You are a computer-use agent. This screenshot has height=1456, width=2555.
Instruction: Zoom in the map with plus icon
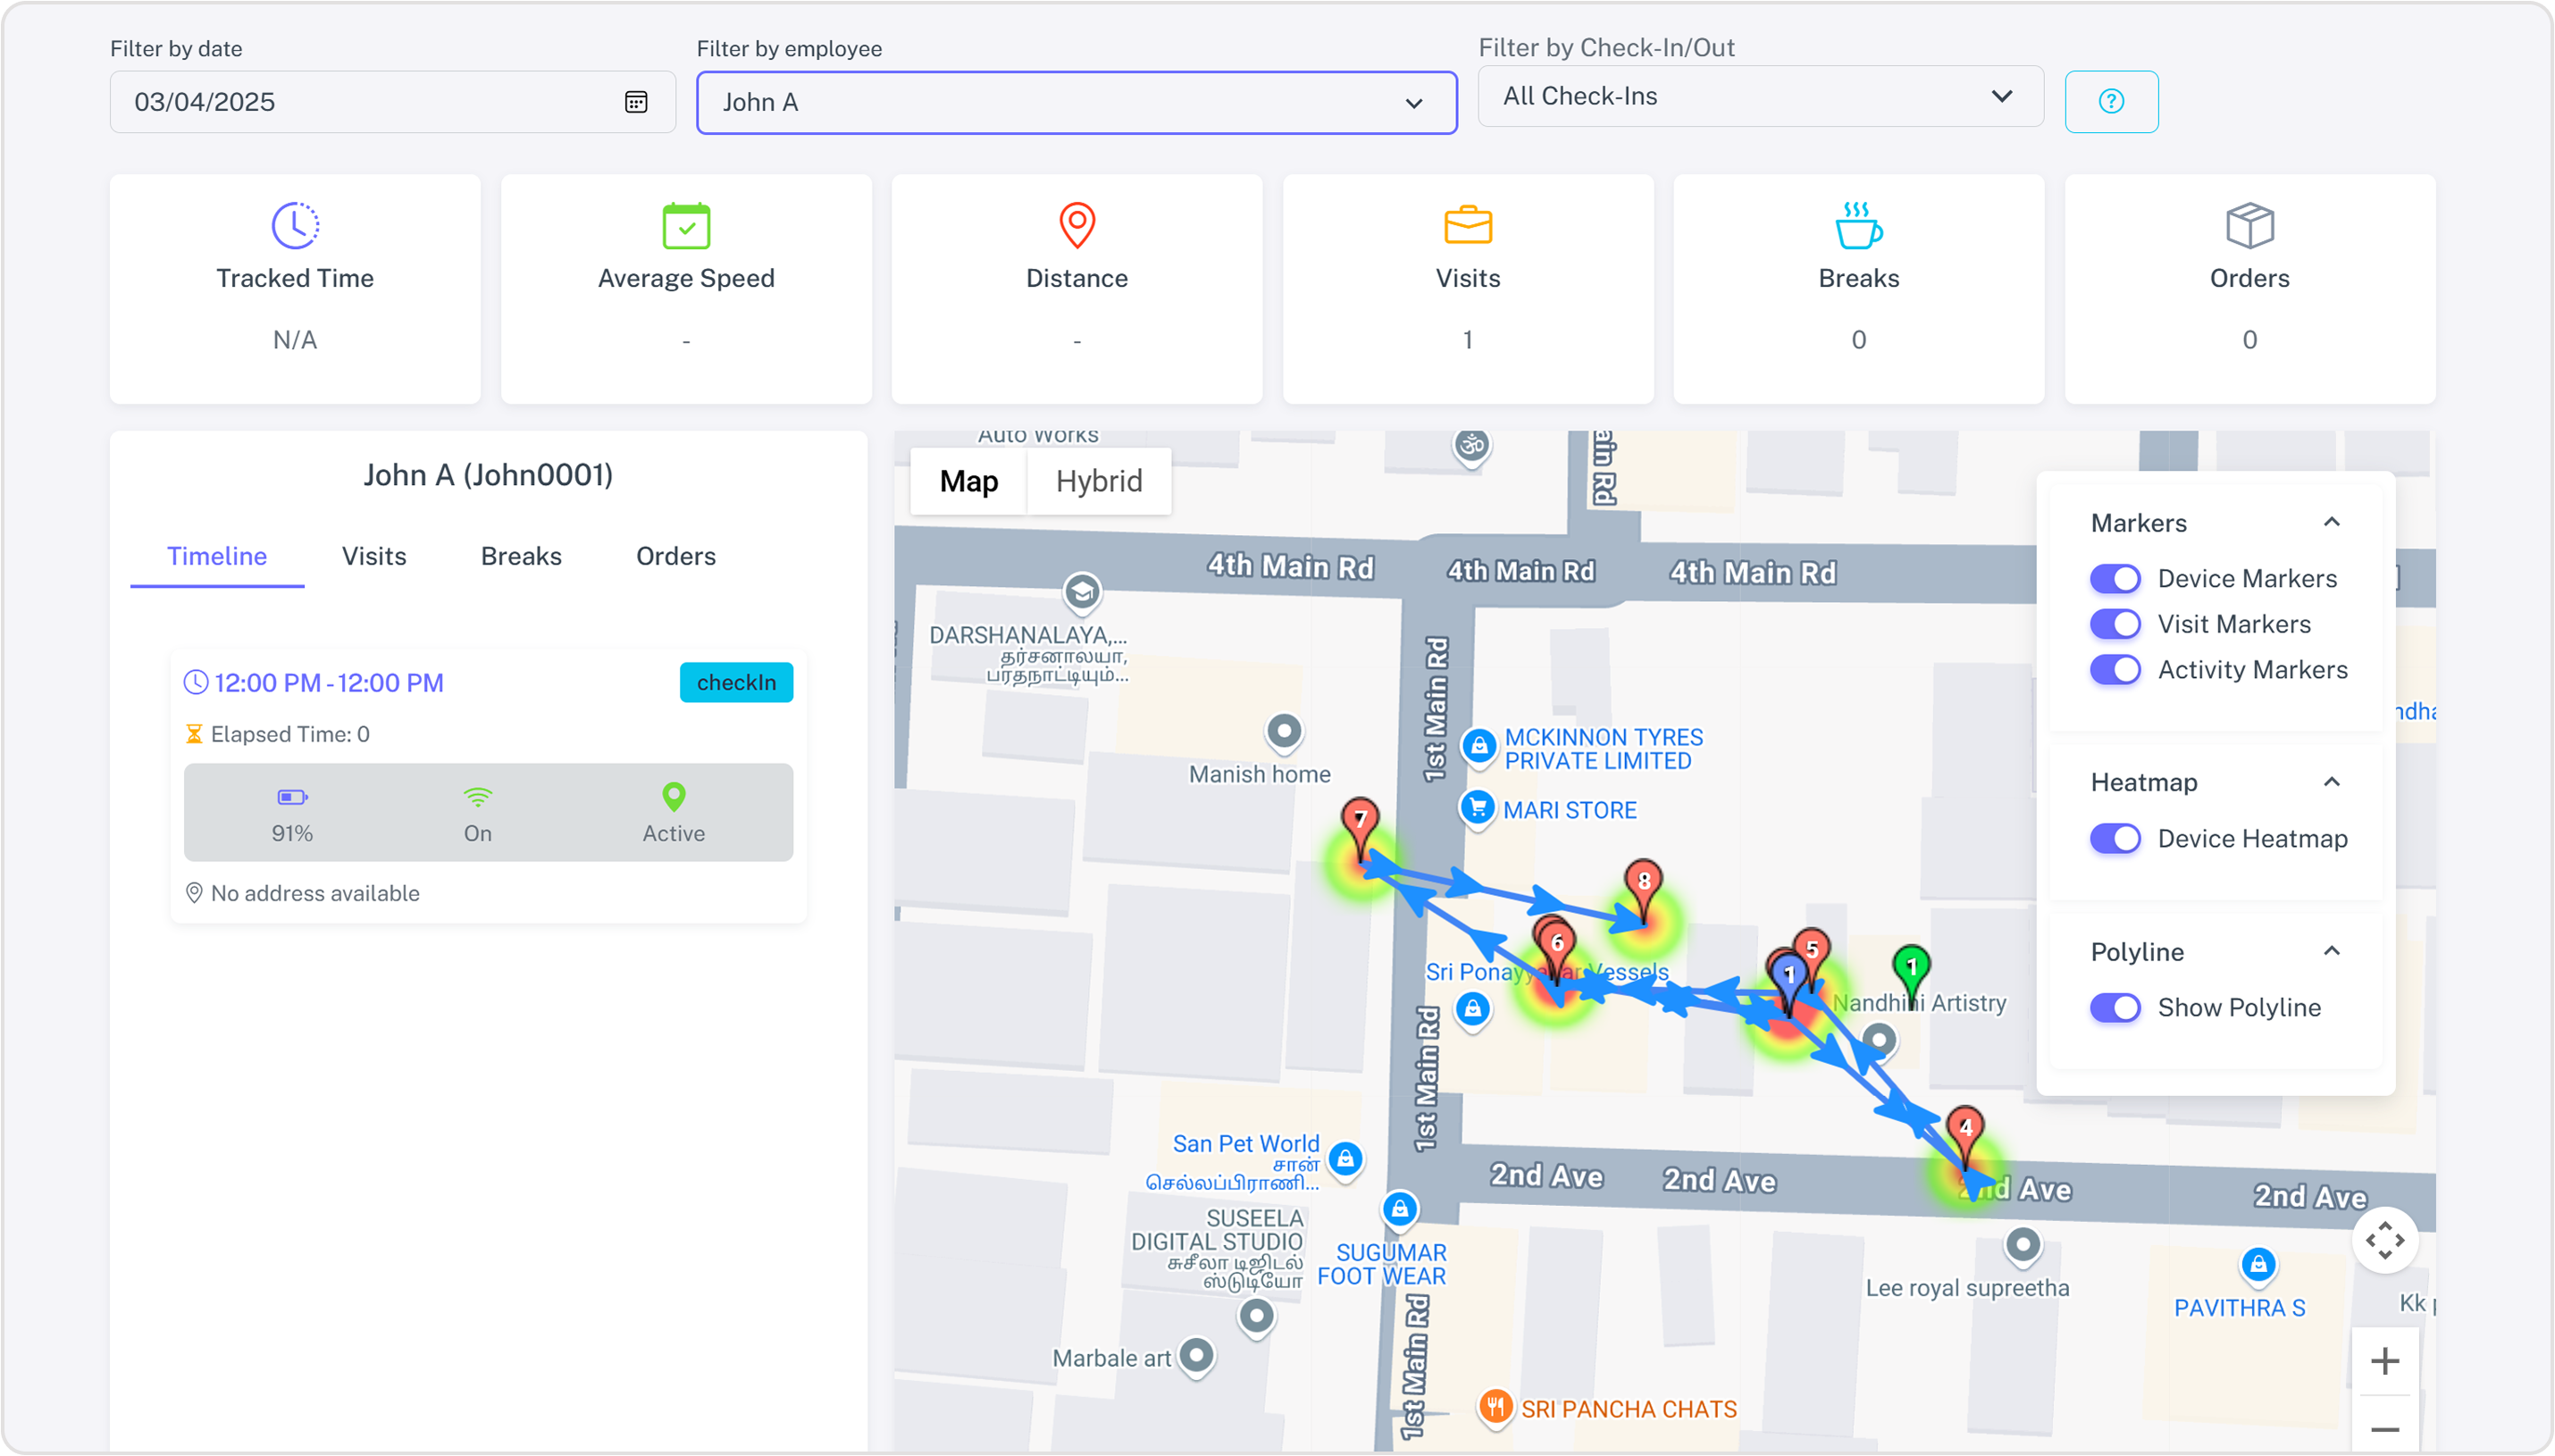click(x=2384, y=1361)
